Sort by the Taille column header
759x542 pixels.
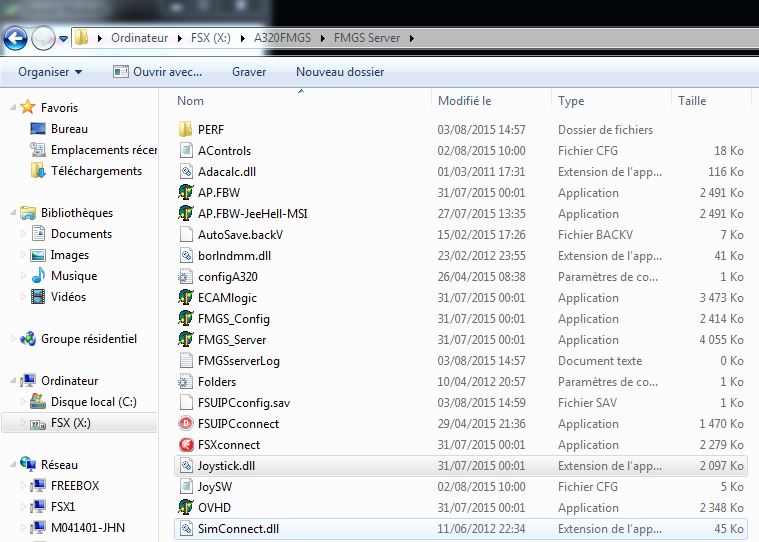[x=692, y=101]
